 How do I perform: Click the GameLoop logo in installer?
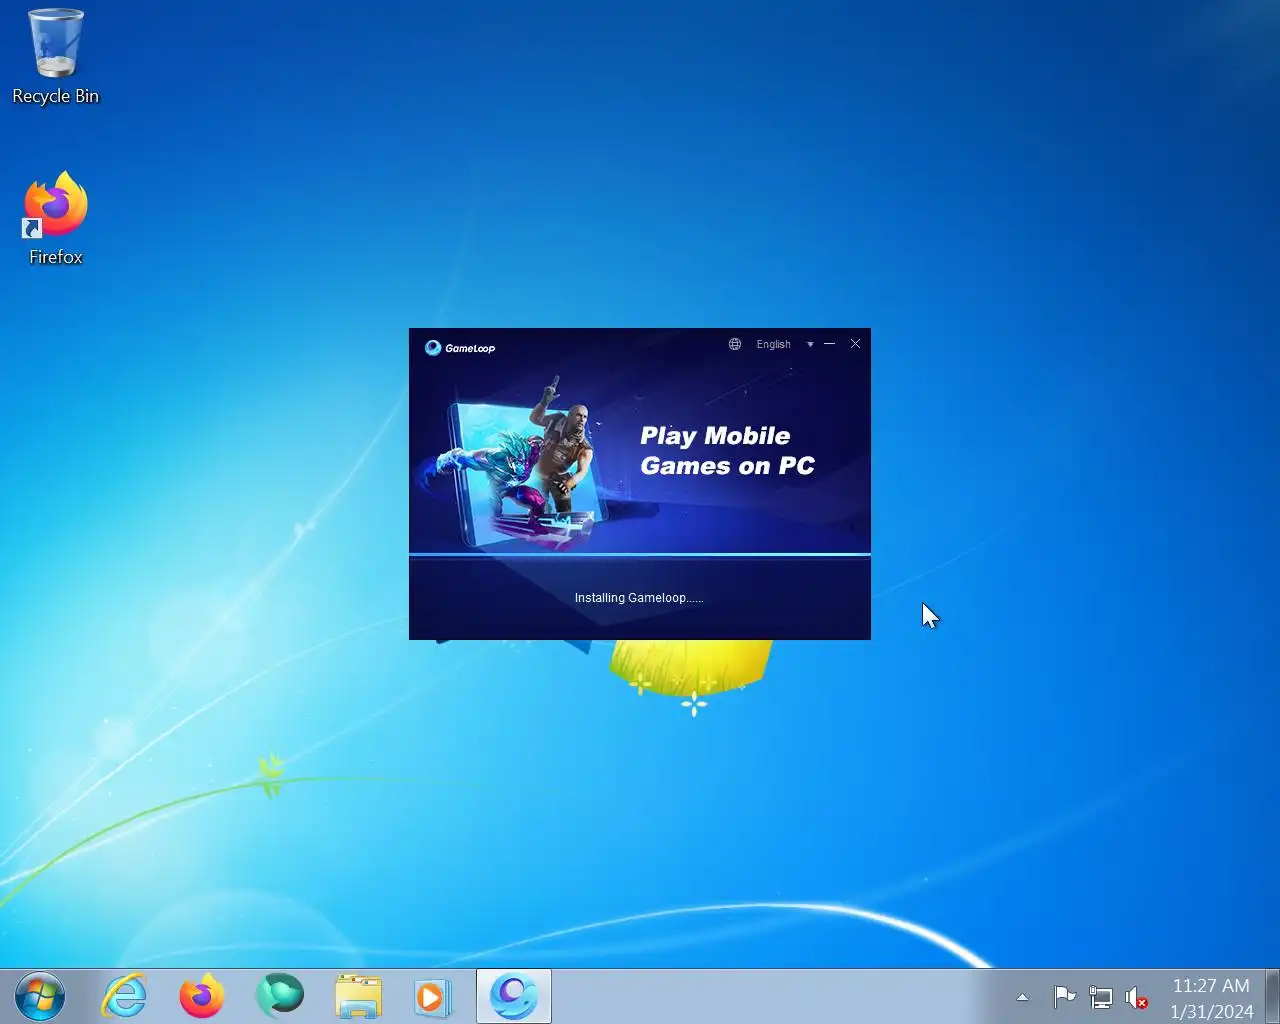click(x=460, y=348)
